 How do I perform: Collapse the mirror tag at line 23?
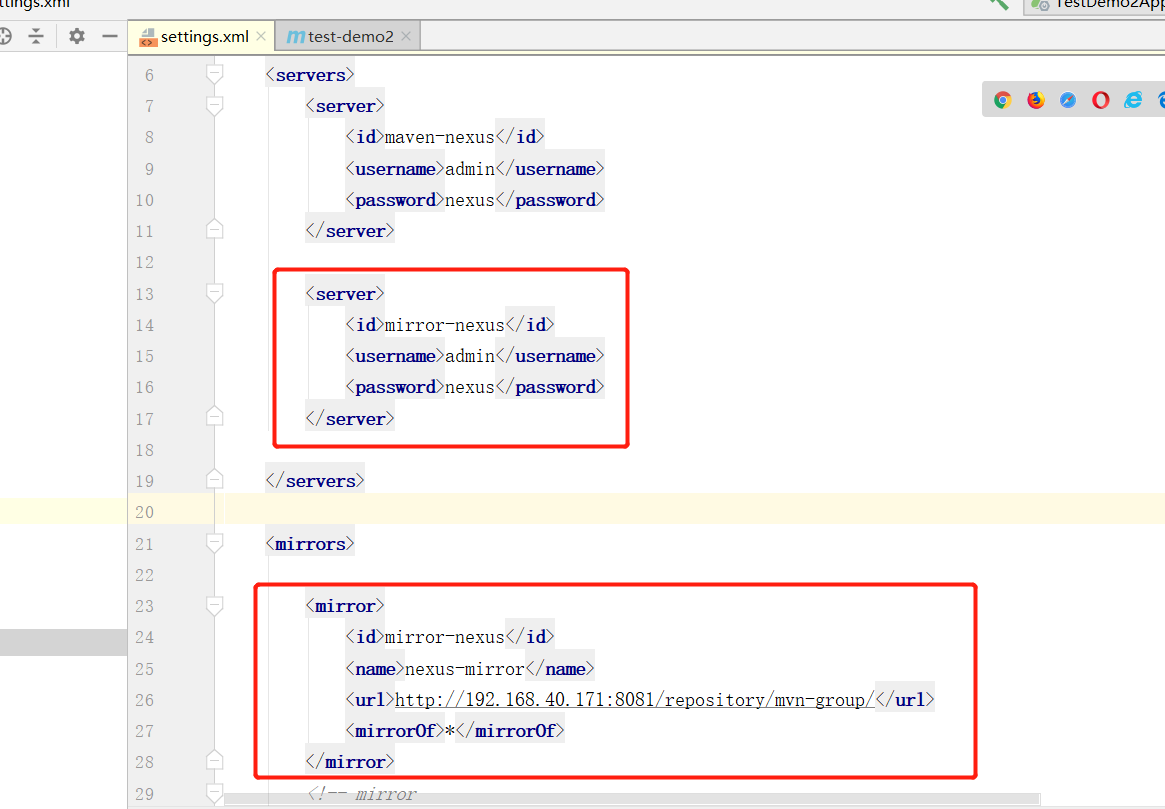click(x=214, y=606)
